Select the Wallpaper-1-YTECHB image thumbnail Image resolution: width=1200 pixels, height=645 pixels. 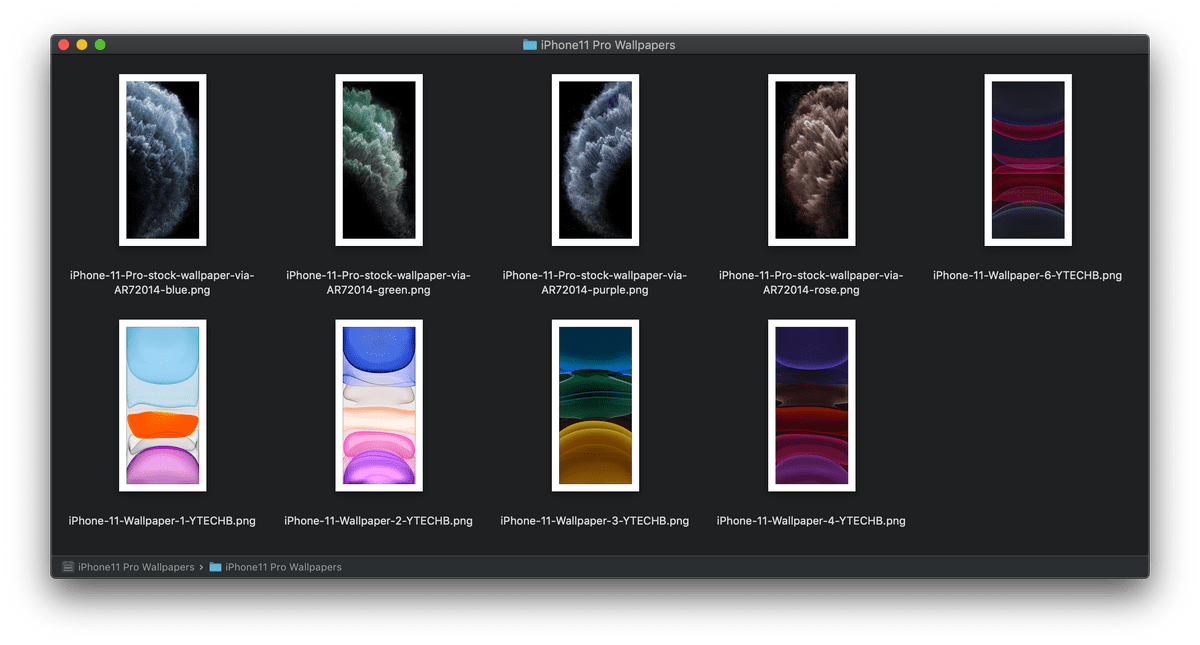[163, 406]
